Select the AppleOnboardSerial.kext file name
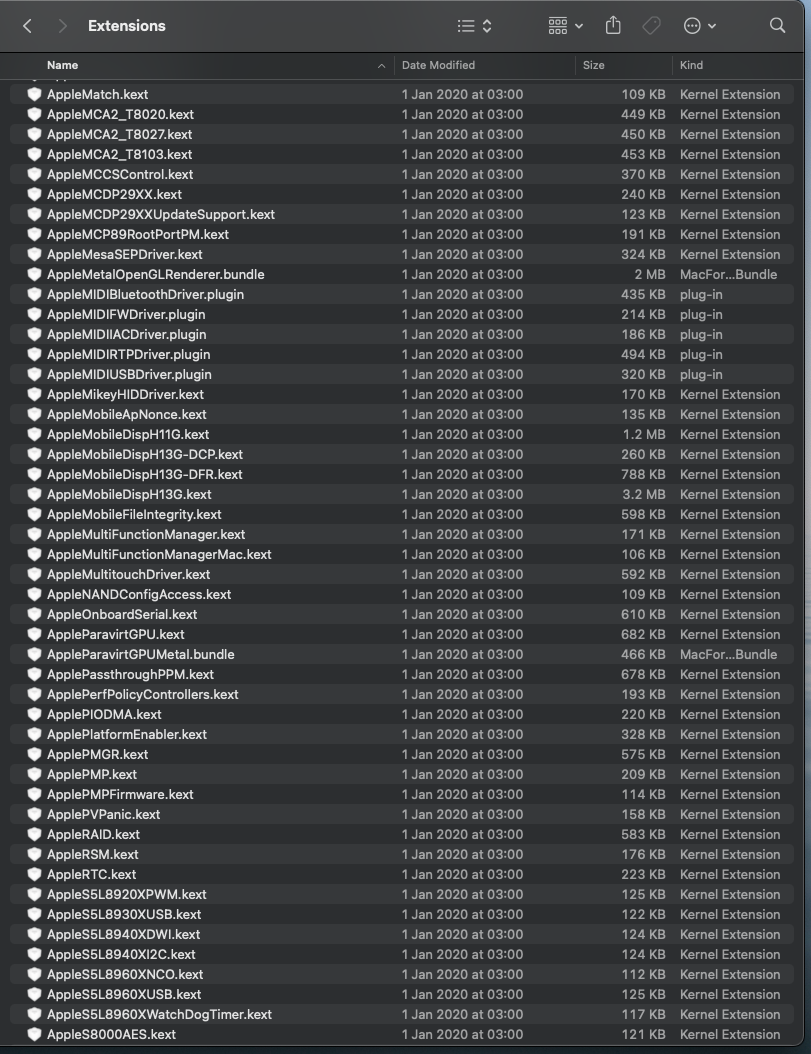This screenshot has height=1054, width=811. pos(122,614)
